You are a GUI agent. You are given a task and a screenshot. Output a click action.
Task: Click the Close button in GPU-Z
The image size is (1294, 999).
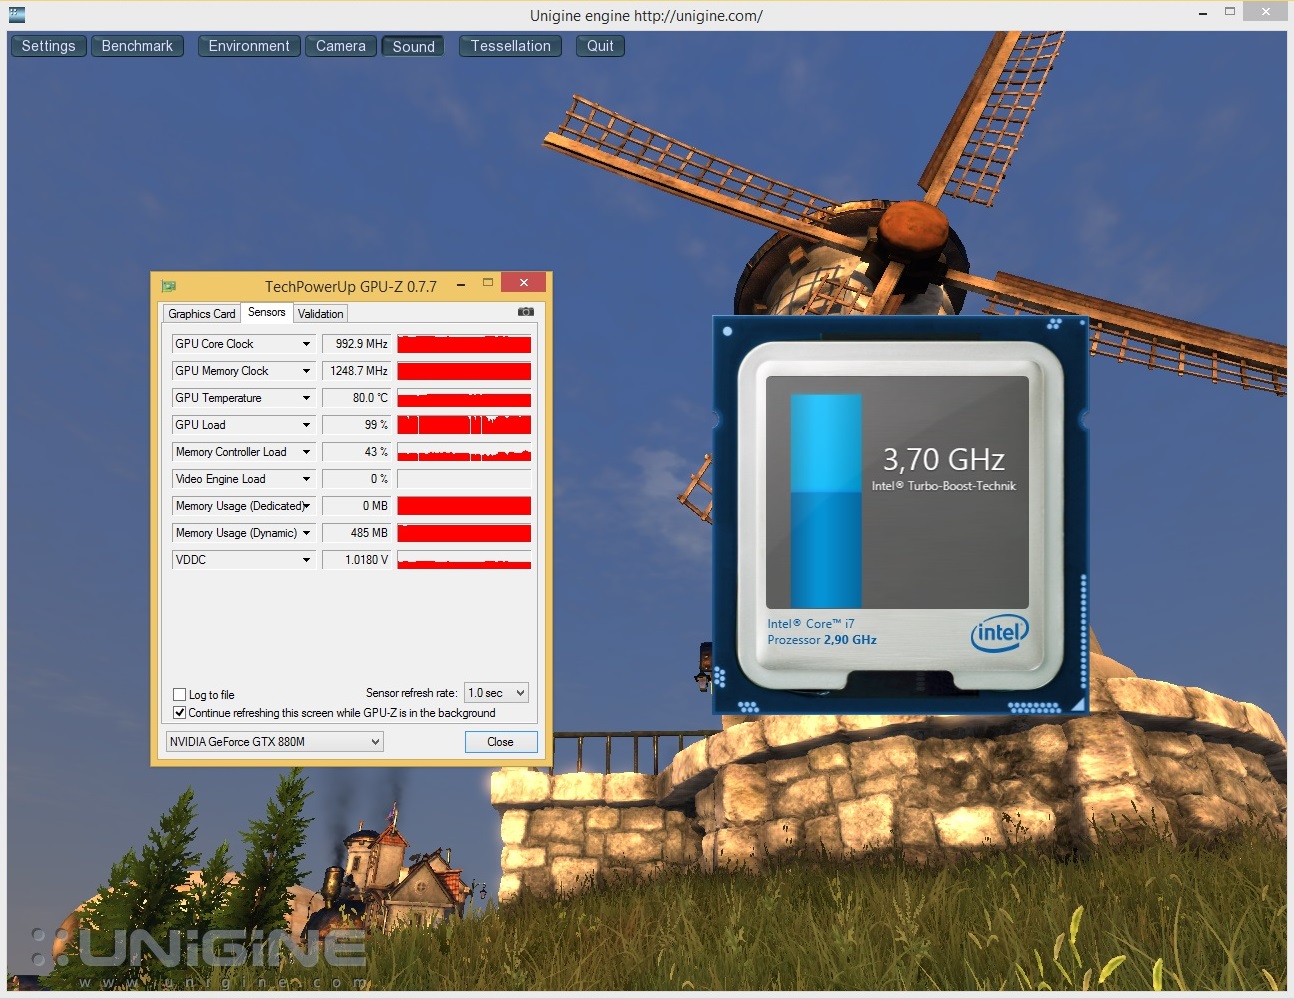point(501,742)
